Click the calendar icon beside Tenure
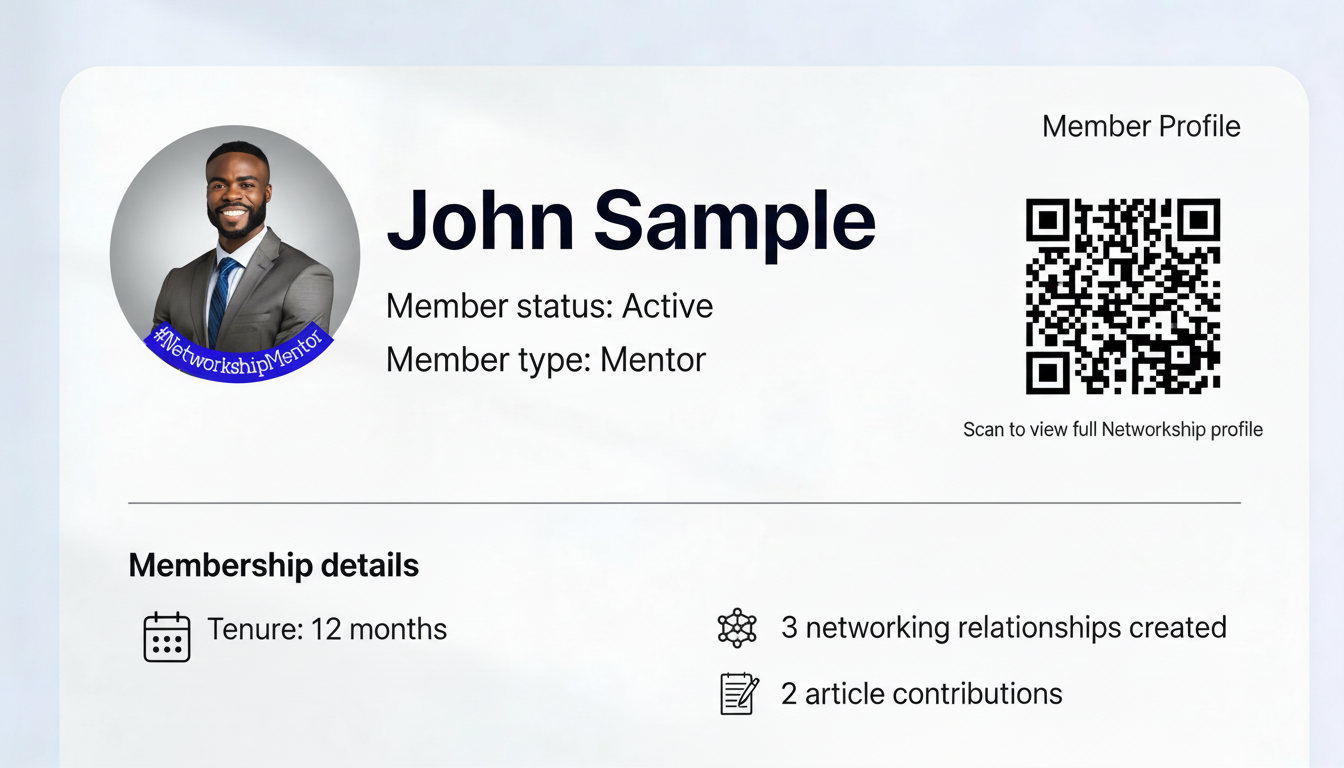Image resolution: width=1344 pixels, height=768 pixels. pyautogui.click(x=167, y=636)
